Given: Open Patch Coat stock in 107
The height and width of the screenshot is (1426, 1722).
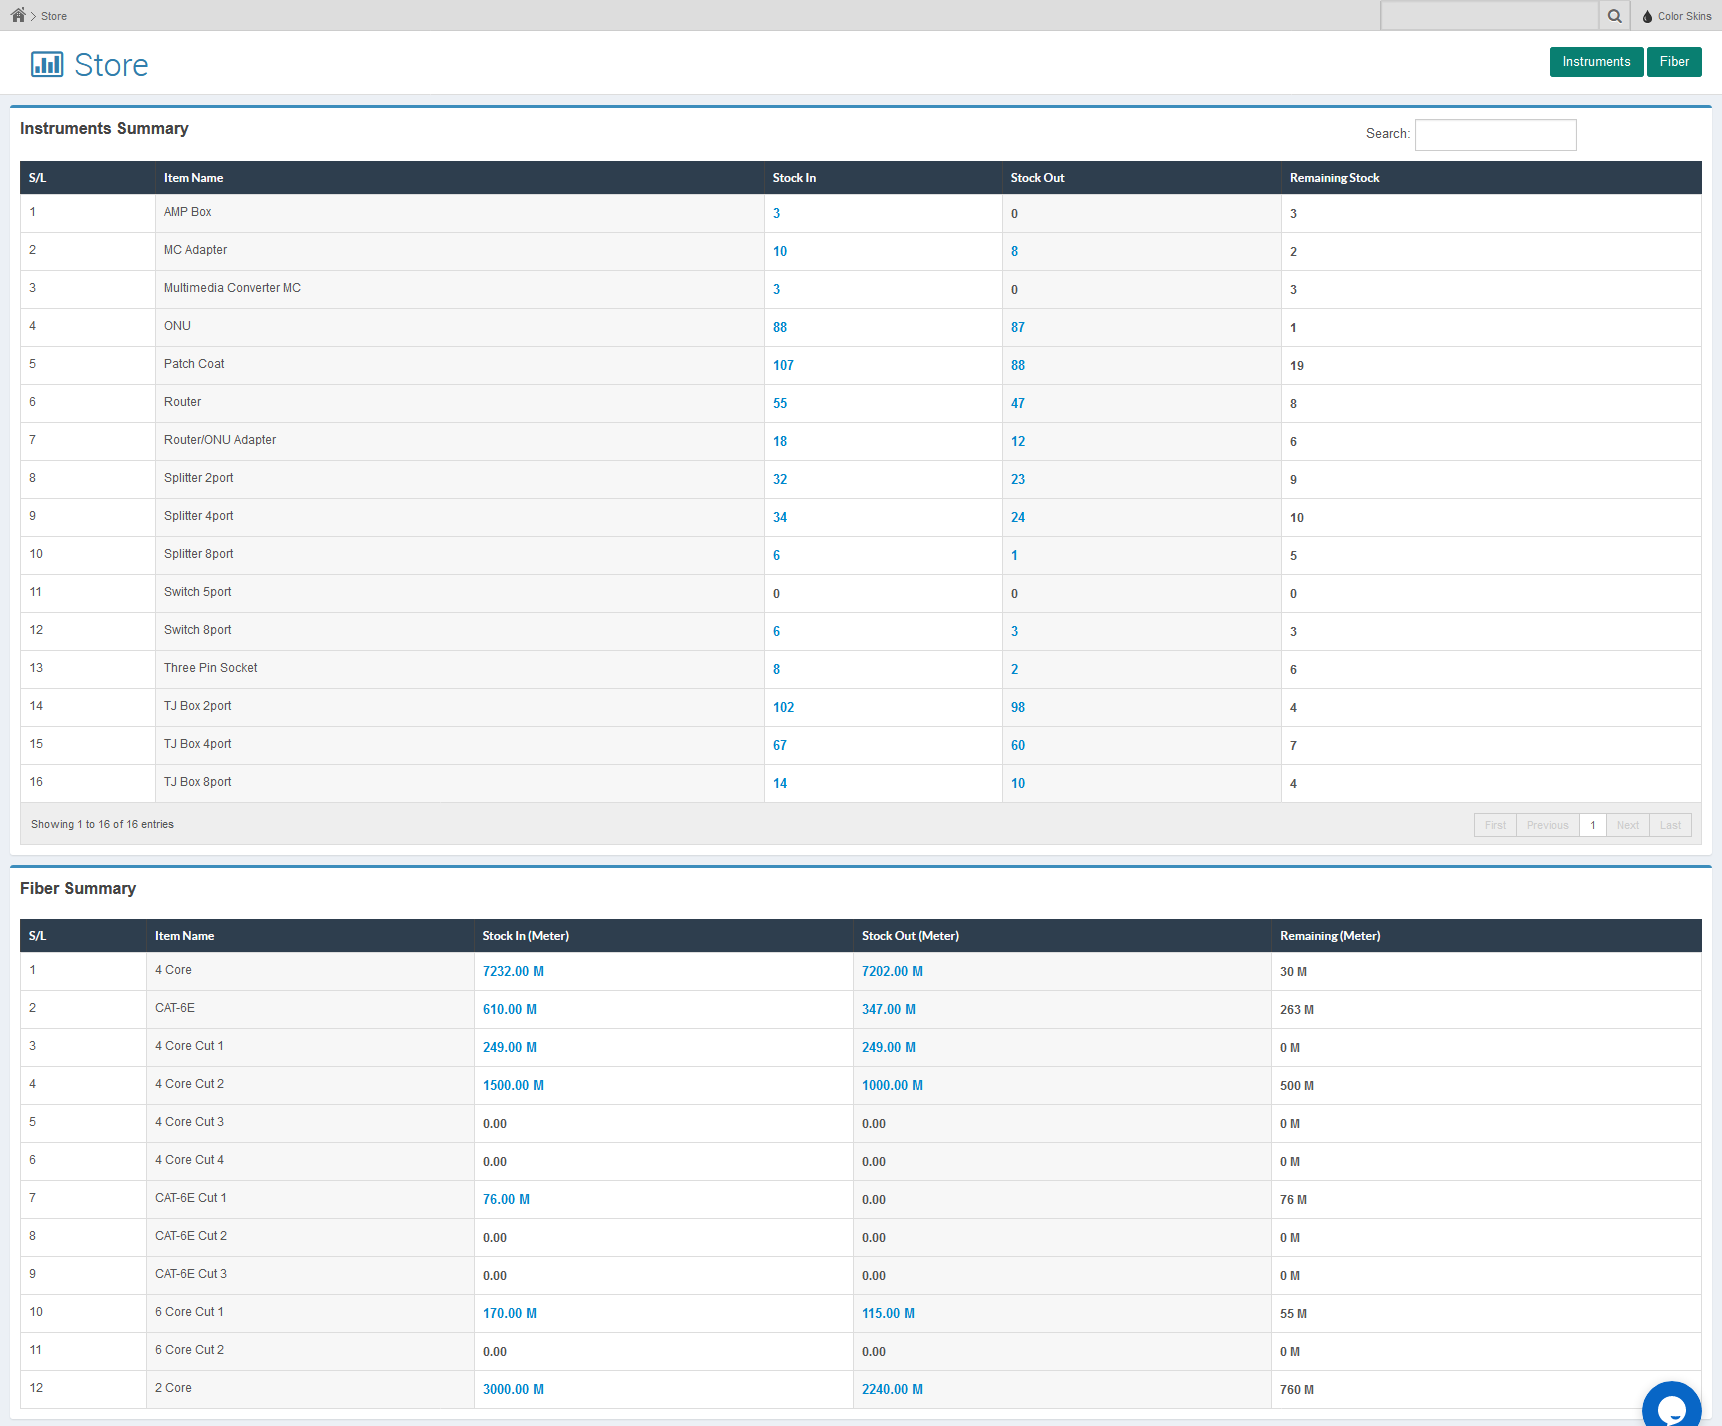Looking at the screenshot, I should coord(783,365).
